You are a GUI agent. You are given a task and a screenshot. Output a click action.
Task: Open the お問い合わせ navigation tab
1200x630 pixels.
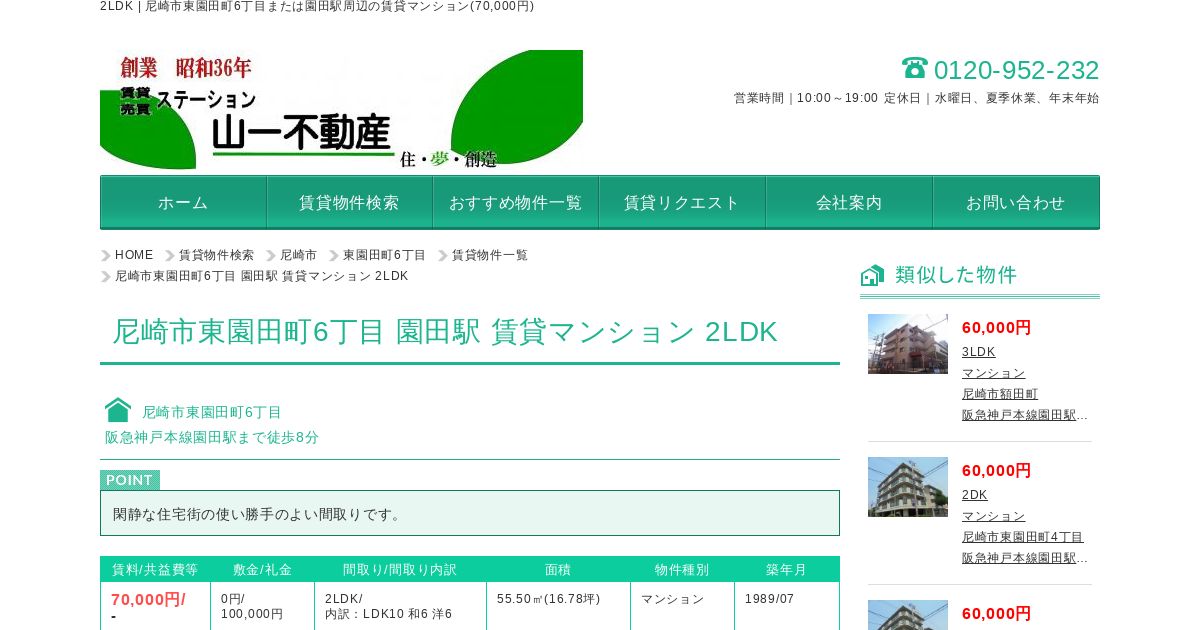(1016, 202)
